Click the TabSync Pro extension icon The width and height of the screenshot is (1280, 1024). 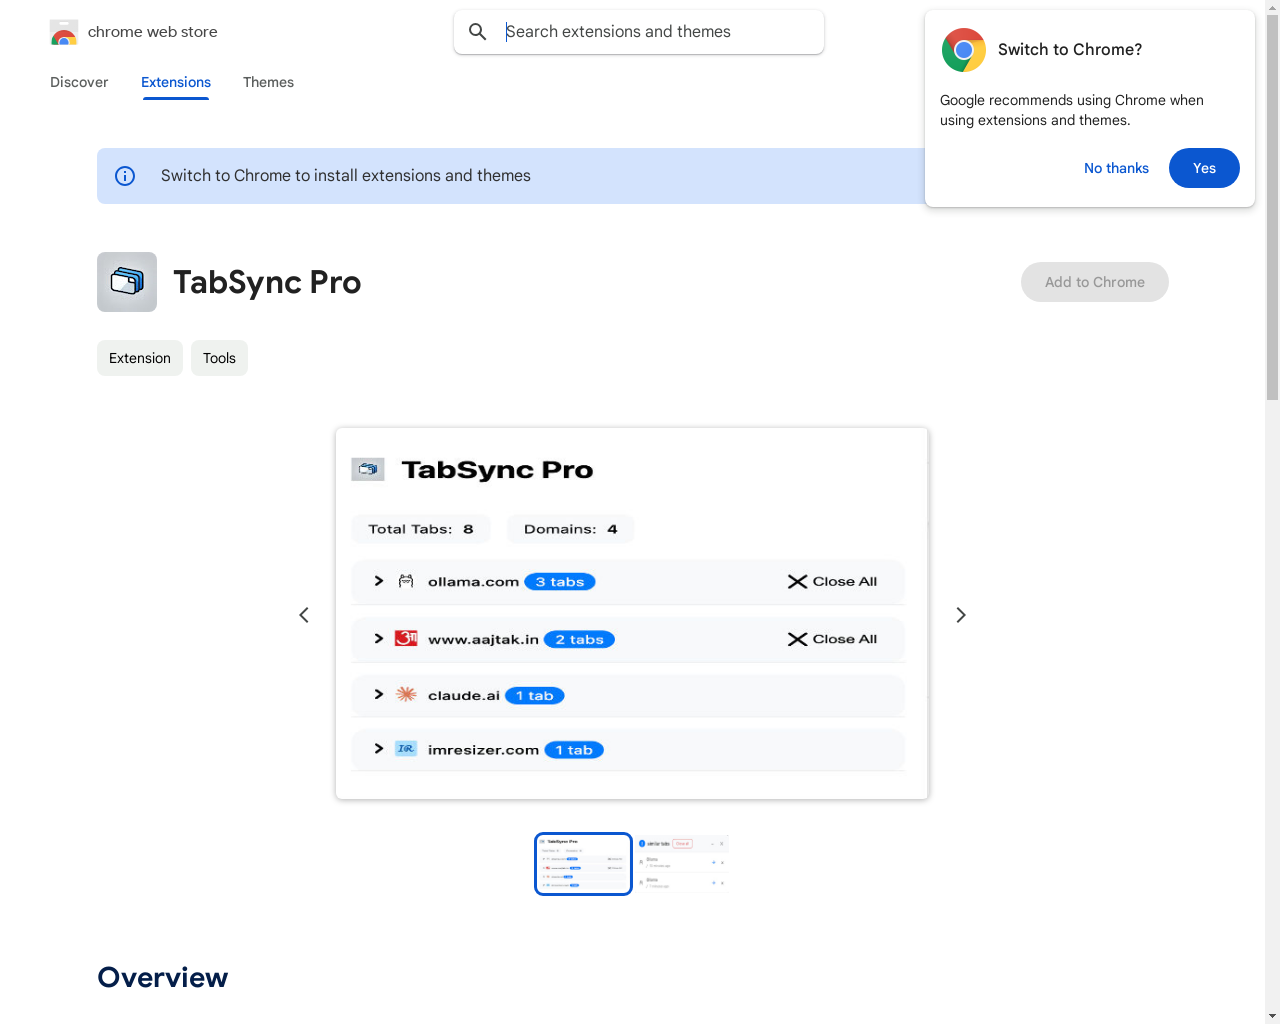(x=127, y=282)
